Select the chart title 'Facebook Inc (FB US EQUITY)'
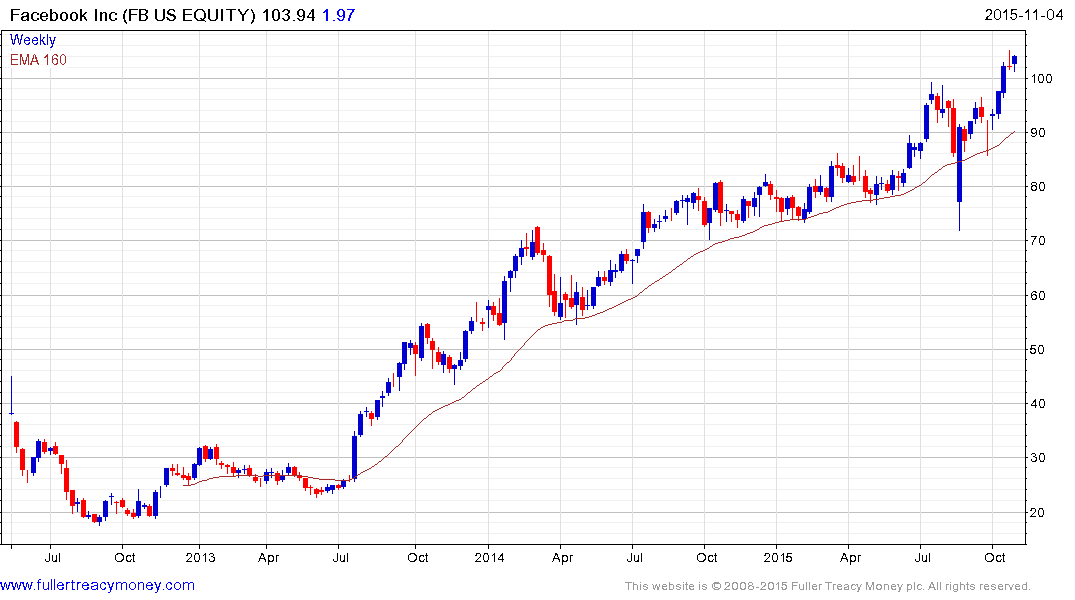The height and width of the screenshot is (600, 1075). (x=133, y=14)
